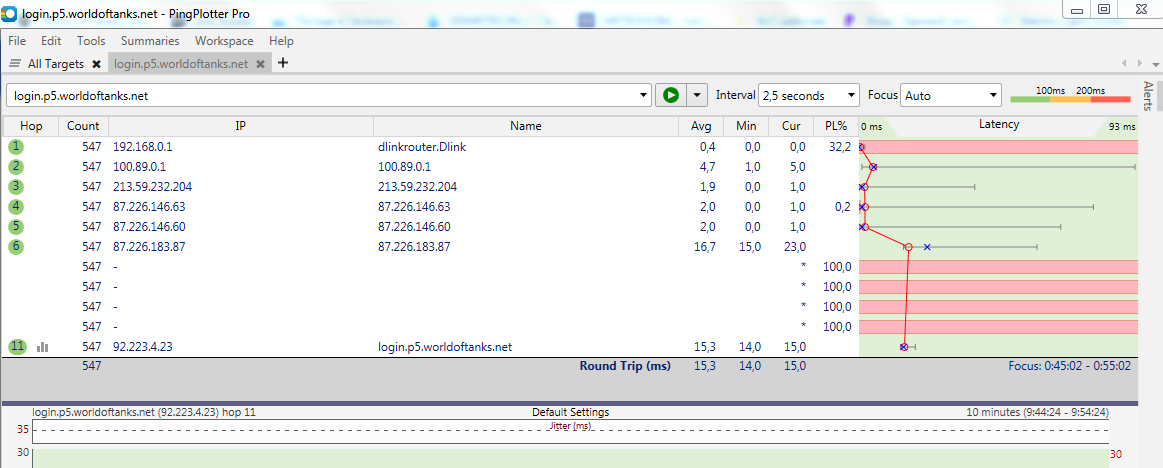The height and width of the screenshot is (468, 1163).
Task: Click the Cur column header
Action: click(x=791, y=126)
